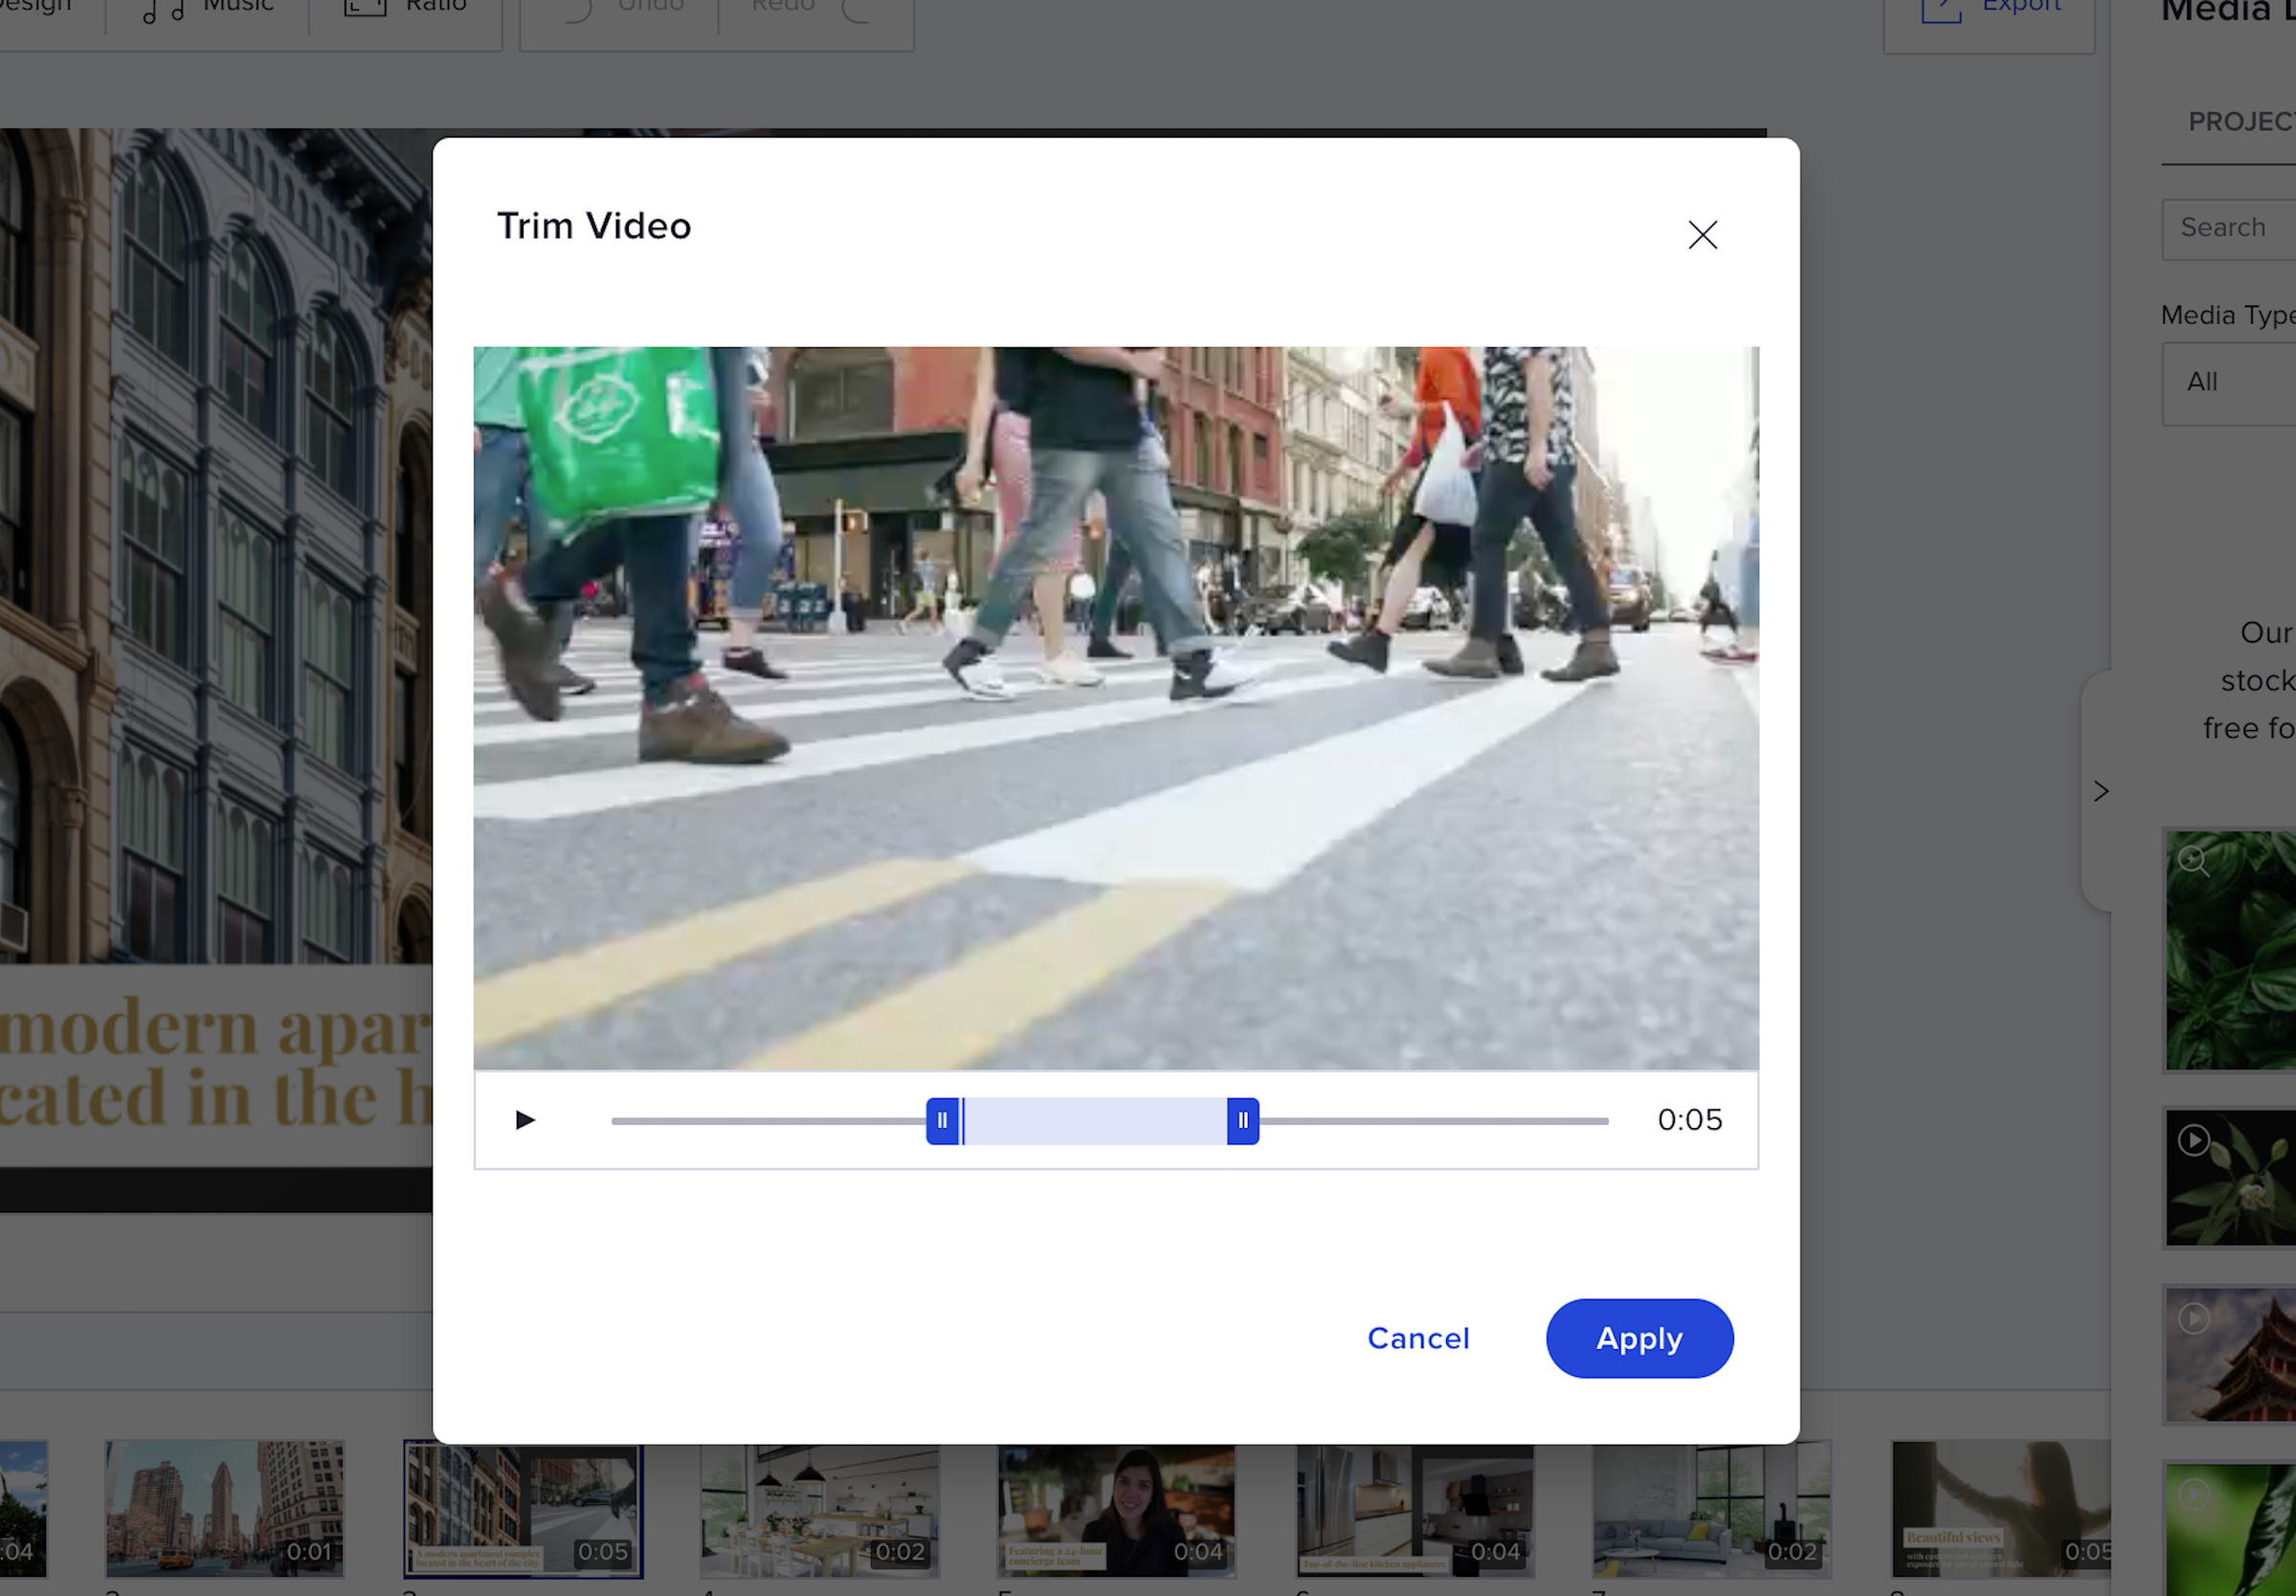Cancel the trim operation
The height and width of the screenshot is (1596, 2296).
(1418, 1338)
